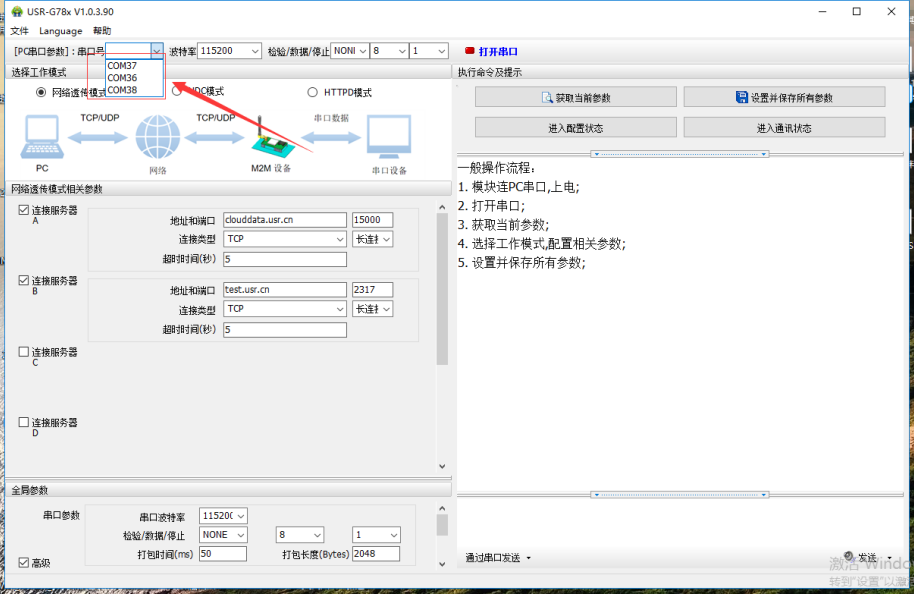Click the USR-G78x app icon in title bar

coord(16,11)
